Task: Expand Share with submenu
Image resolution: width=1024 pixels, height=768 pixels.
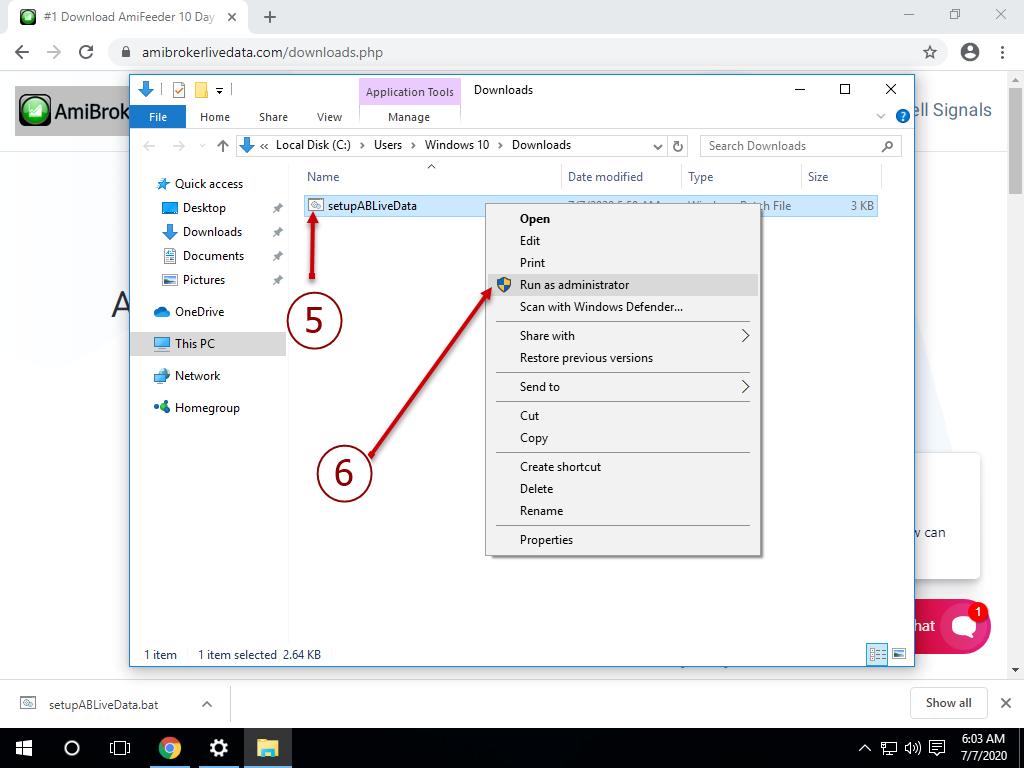Action: point(623,336)
